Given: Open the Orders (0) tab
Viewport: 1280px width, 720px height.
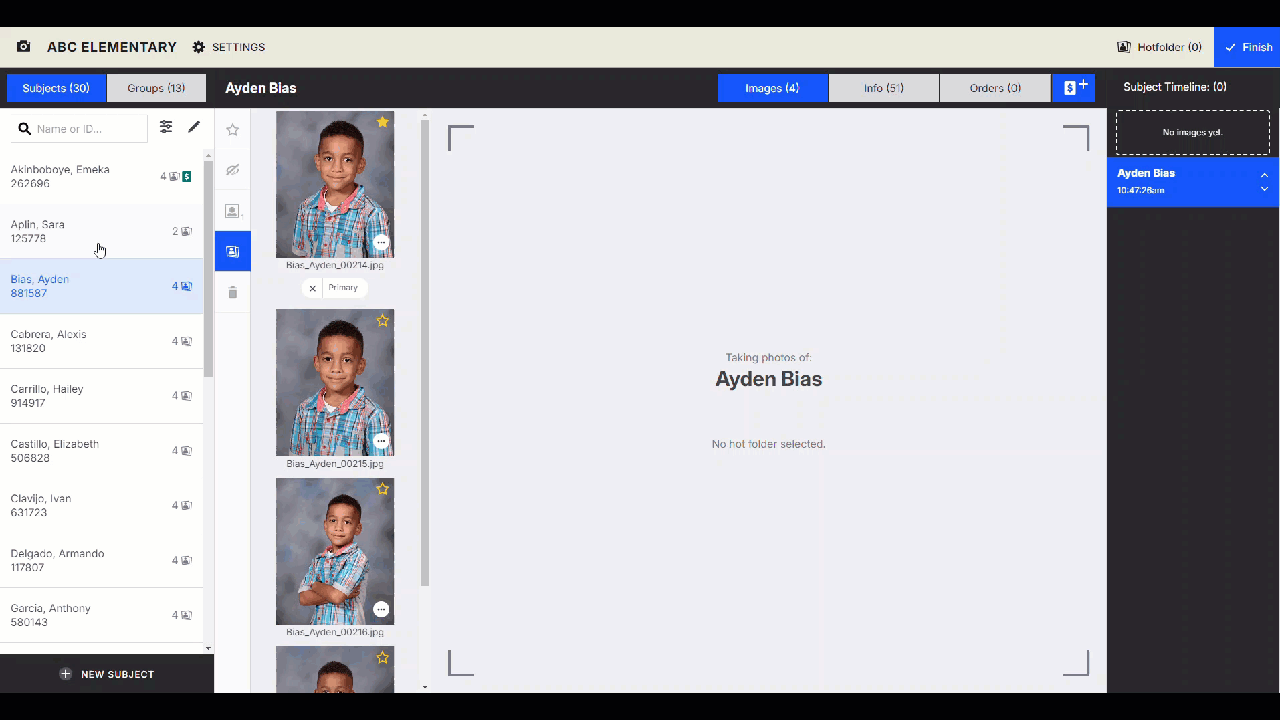Looking at the screenshot, I should click(x=995, y=88).
